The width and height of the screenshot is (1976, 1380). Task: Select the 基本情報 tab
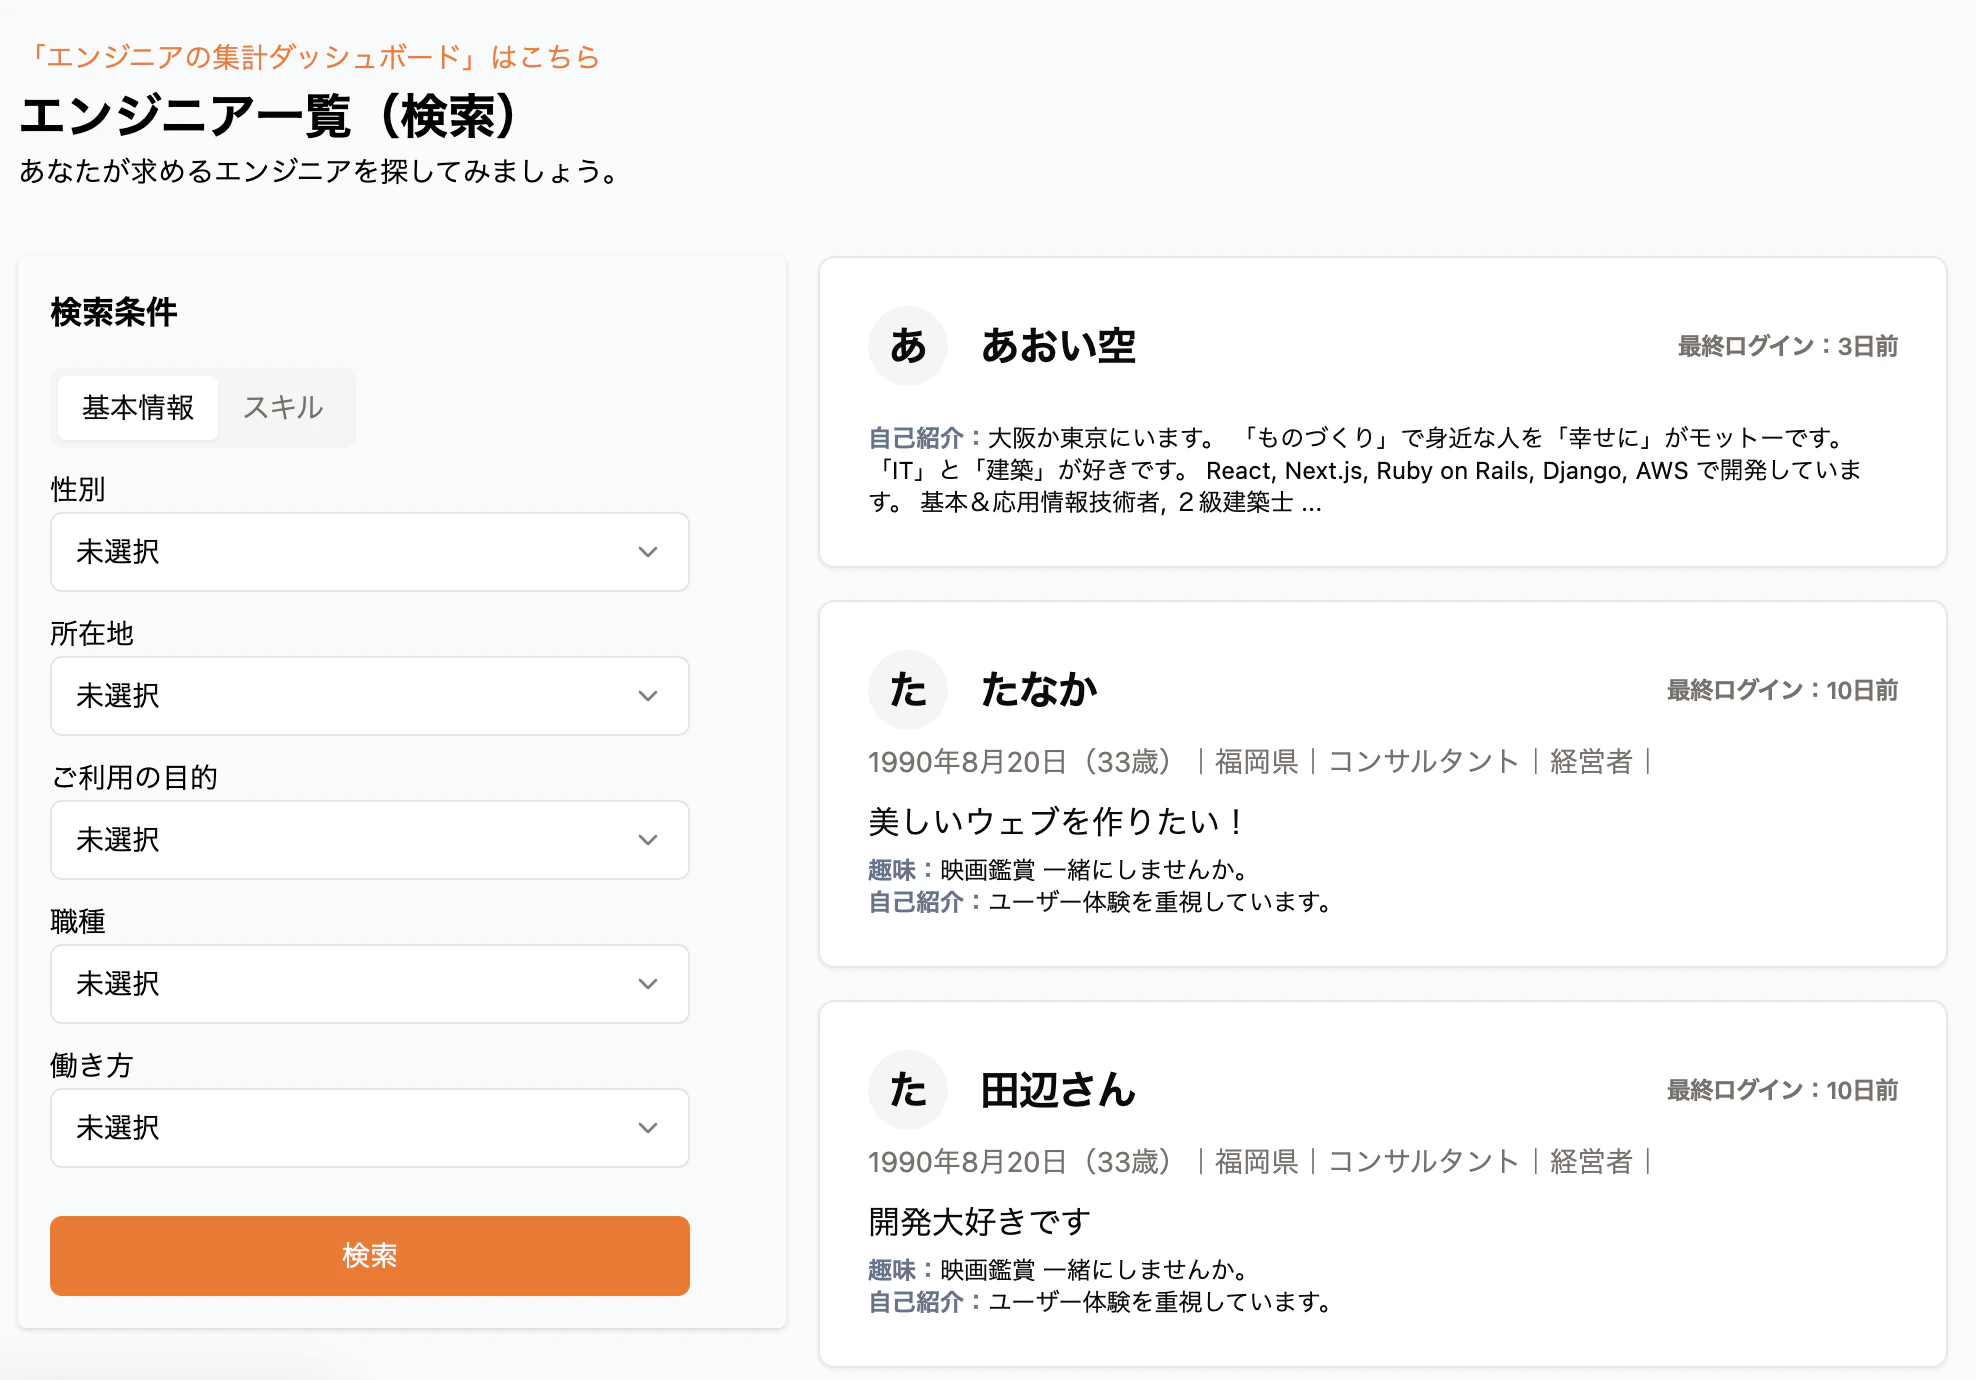click(138, 408)
